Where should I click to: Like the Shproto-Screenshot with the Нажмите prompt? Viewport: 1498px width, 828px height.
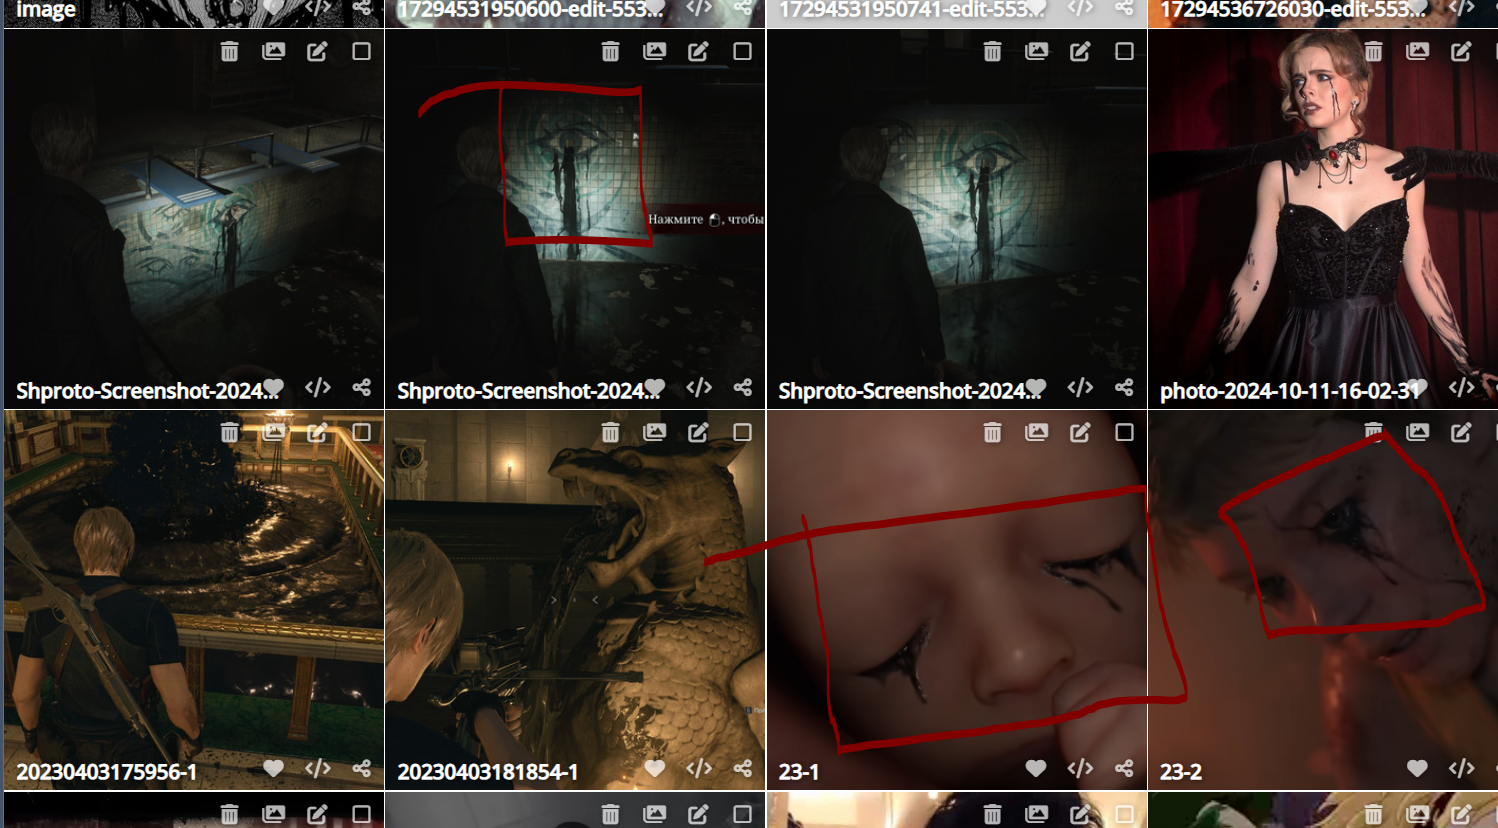pos(654,387)
